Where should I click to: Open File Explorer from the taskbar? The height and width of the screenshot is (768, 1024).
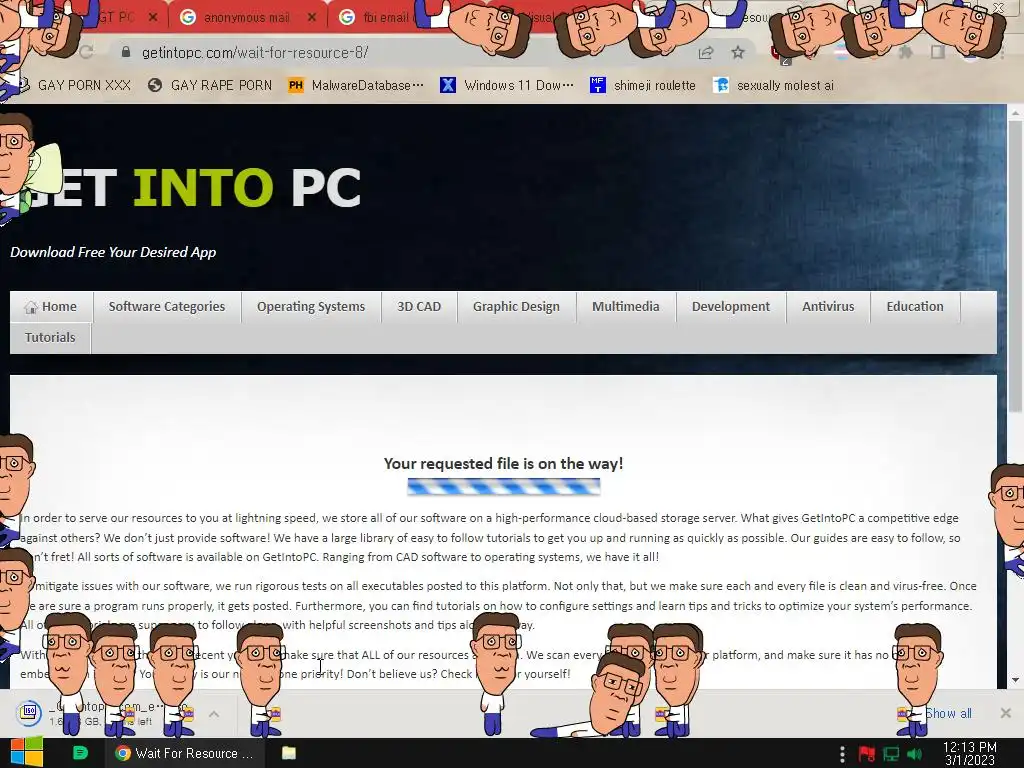(x=289, y=753)
